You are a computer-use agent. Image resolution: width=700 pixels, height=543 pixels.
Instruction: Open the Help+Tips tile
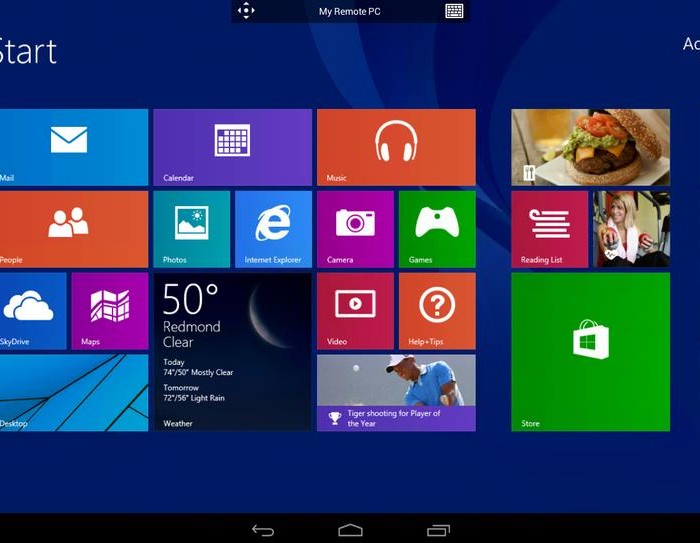pyautogui.click(x=437, y=310)
